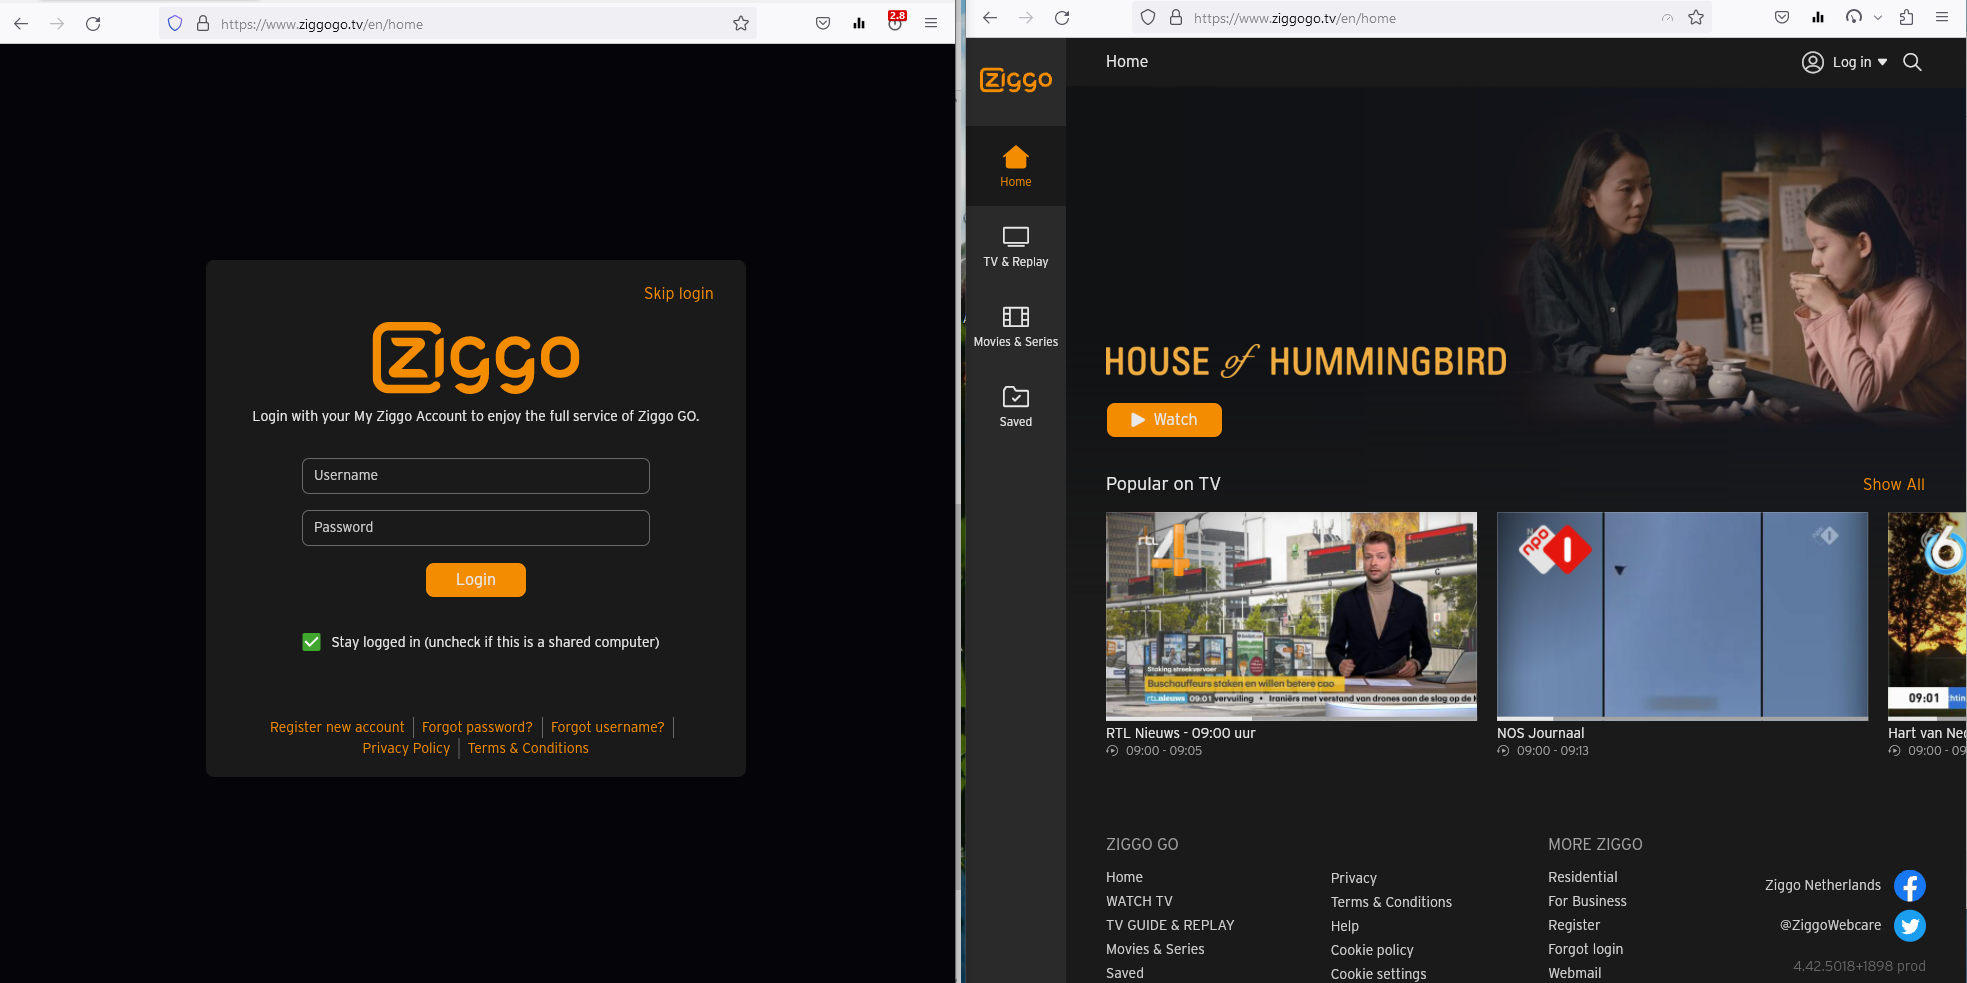Open the @ZiggoWebcare Twitter icon
This screenshot has width=1967, height=983.
[1909, 926]
